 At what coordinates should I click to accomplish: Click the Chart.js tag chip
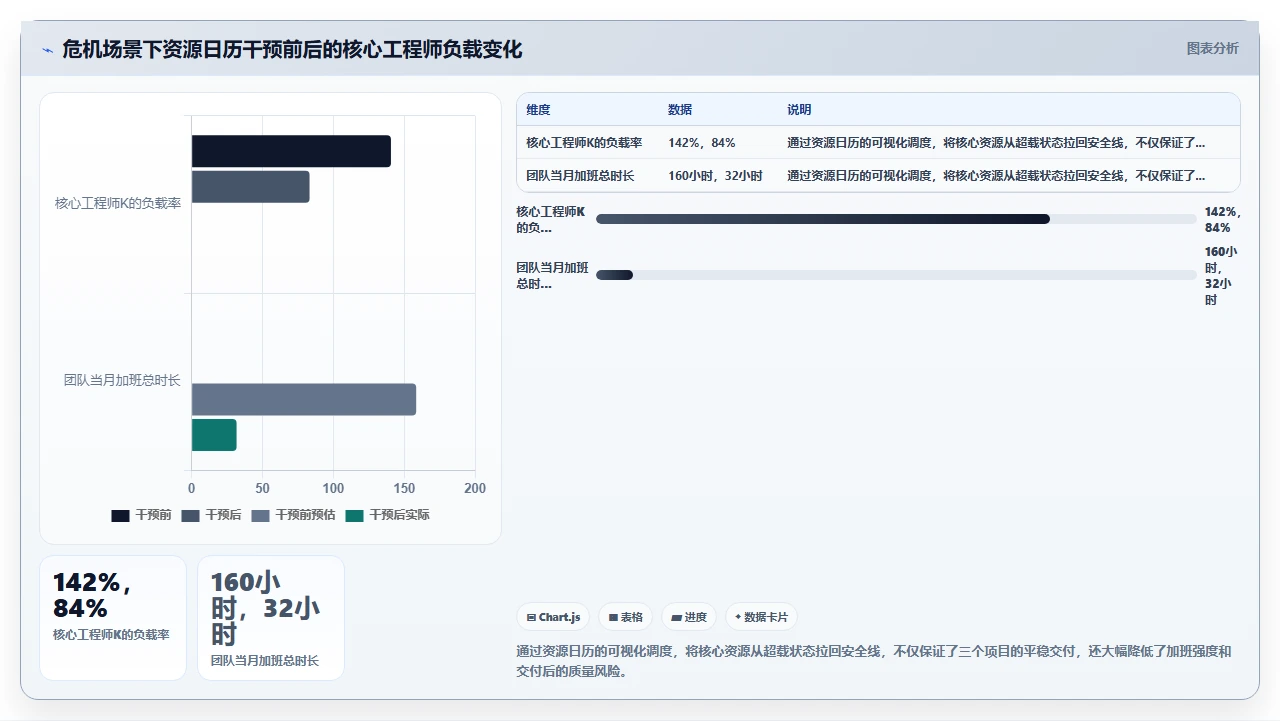click(x=553, y=617)
